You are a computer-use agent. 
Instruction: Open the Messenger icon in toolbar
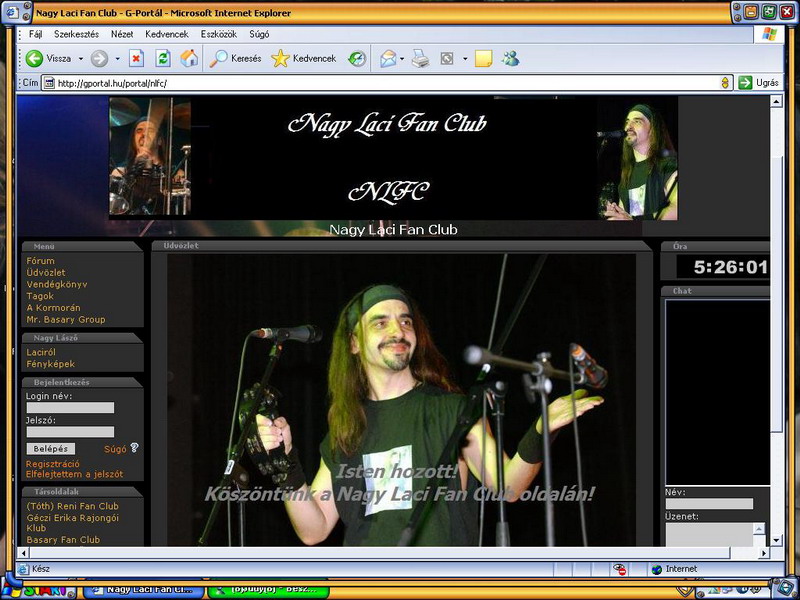pyautogui.click(x=511, y=58)
